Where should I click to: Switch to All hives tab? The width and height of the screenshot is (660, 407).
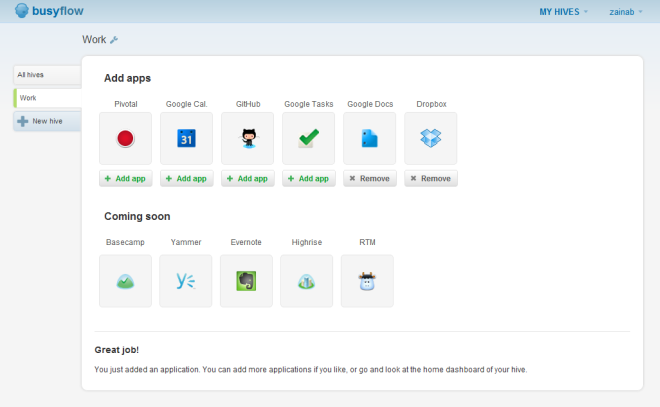pyautogui.click(x=47, y=75)
